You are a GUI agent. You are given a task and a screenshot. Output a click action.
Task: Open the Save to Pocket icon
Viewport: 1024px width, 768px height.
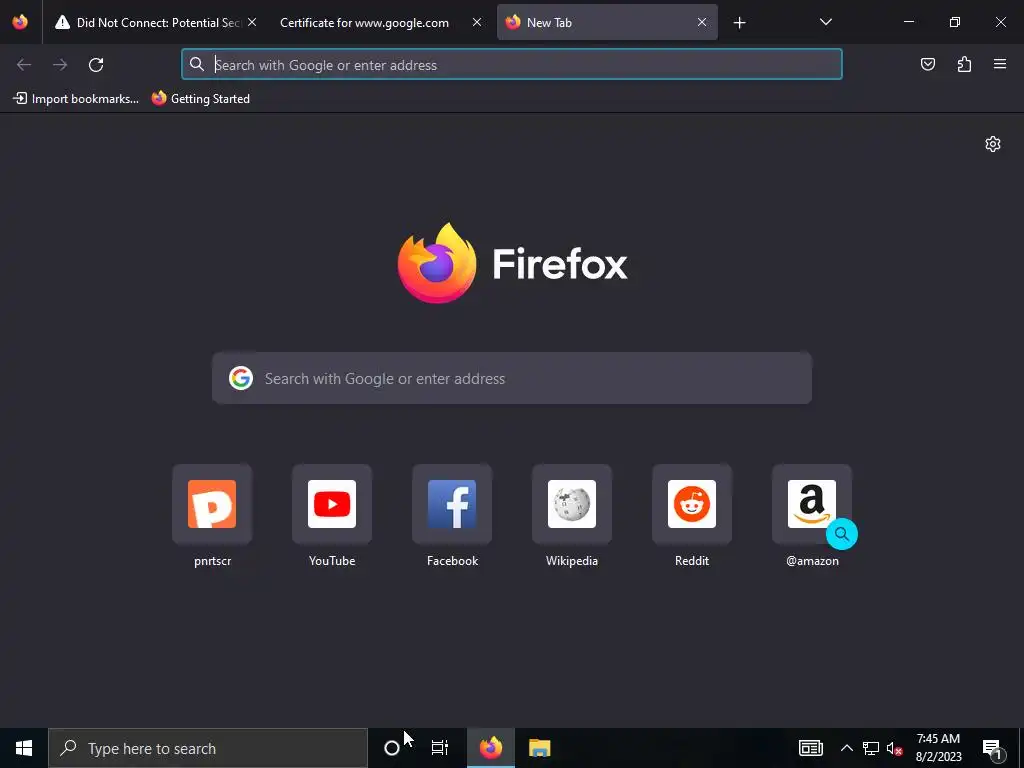click(928, 64)
